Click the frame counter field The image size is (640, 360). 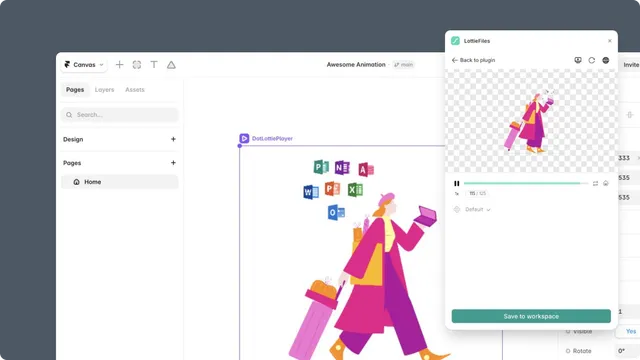[x=477, y=193]
